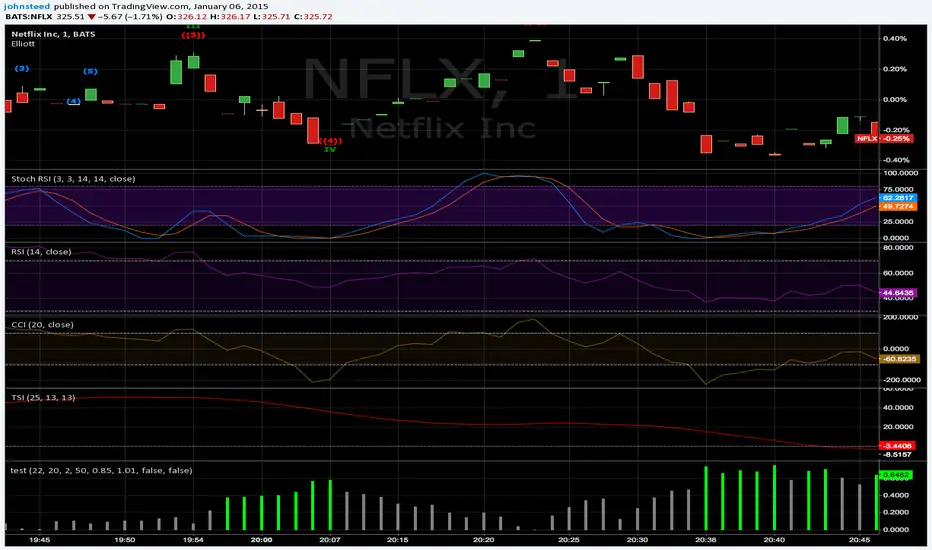This screenshot has height=550, width=932.
Task: Click the −5.67 (−1.71%) change value
Action: click(x=130, y=17)
